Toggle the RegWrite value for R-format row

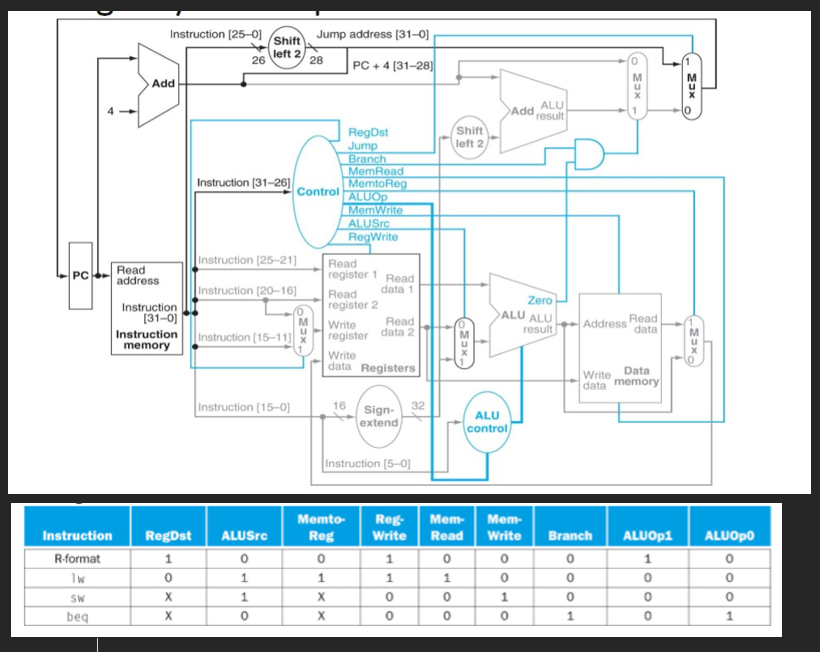(390, 558)
